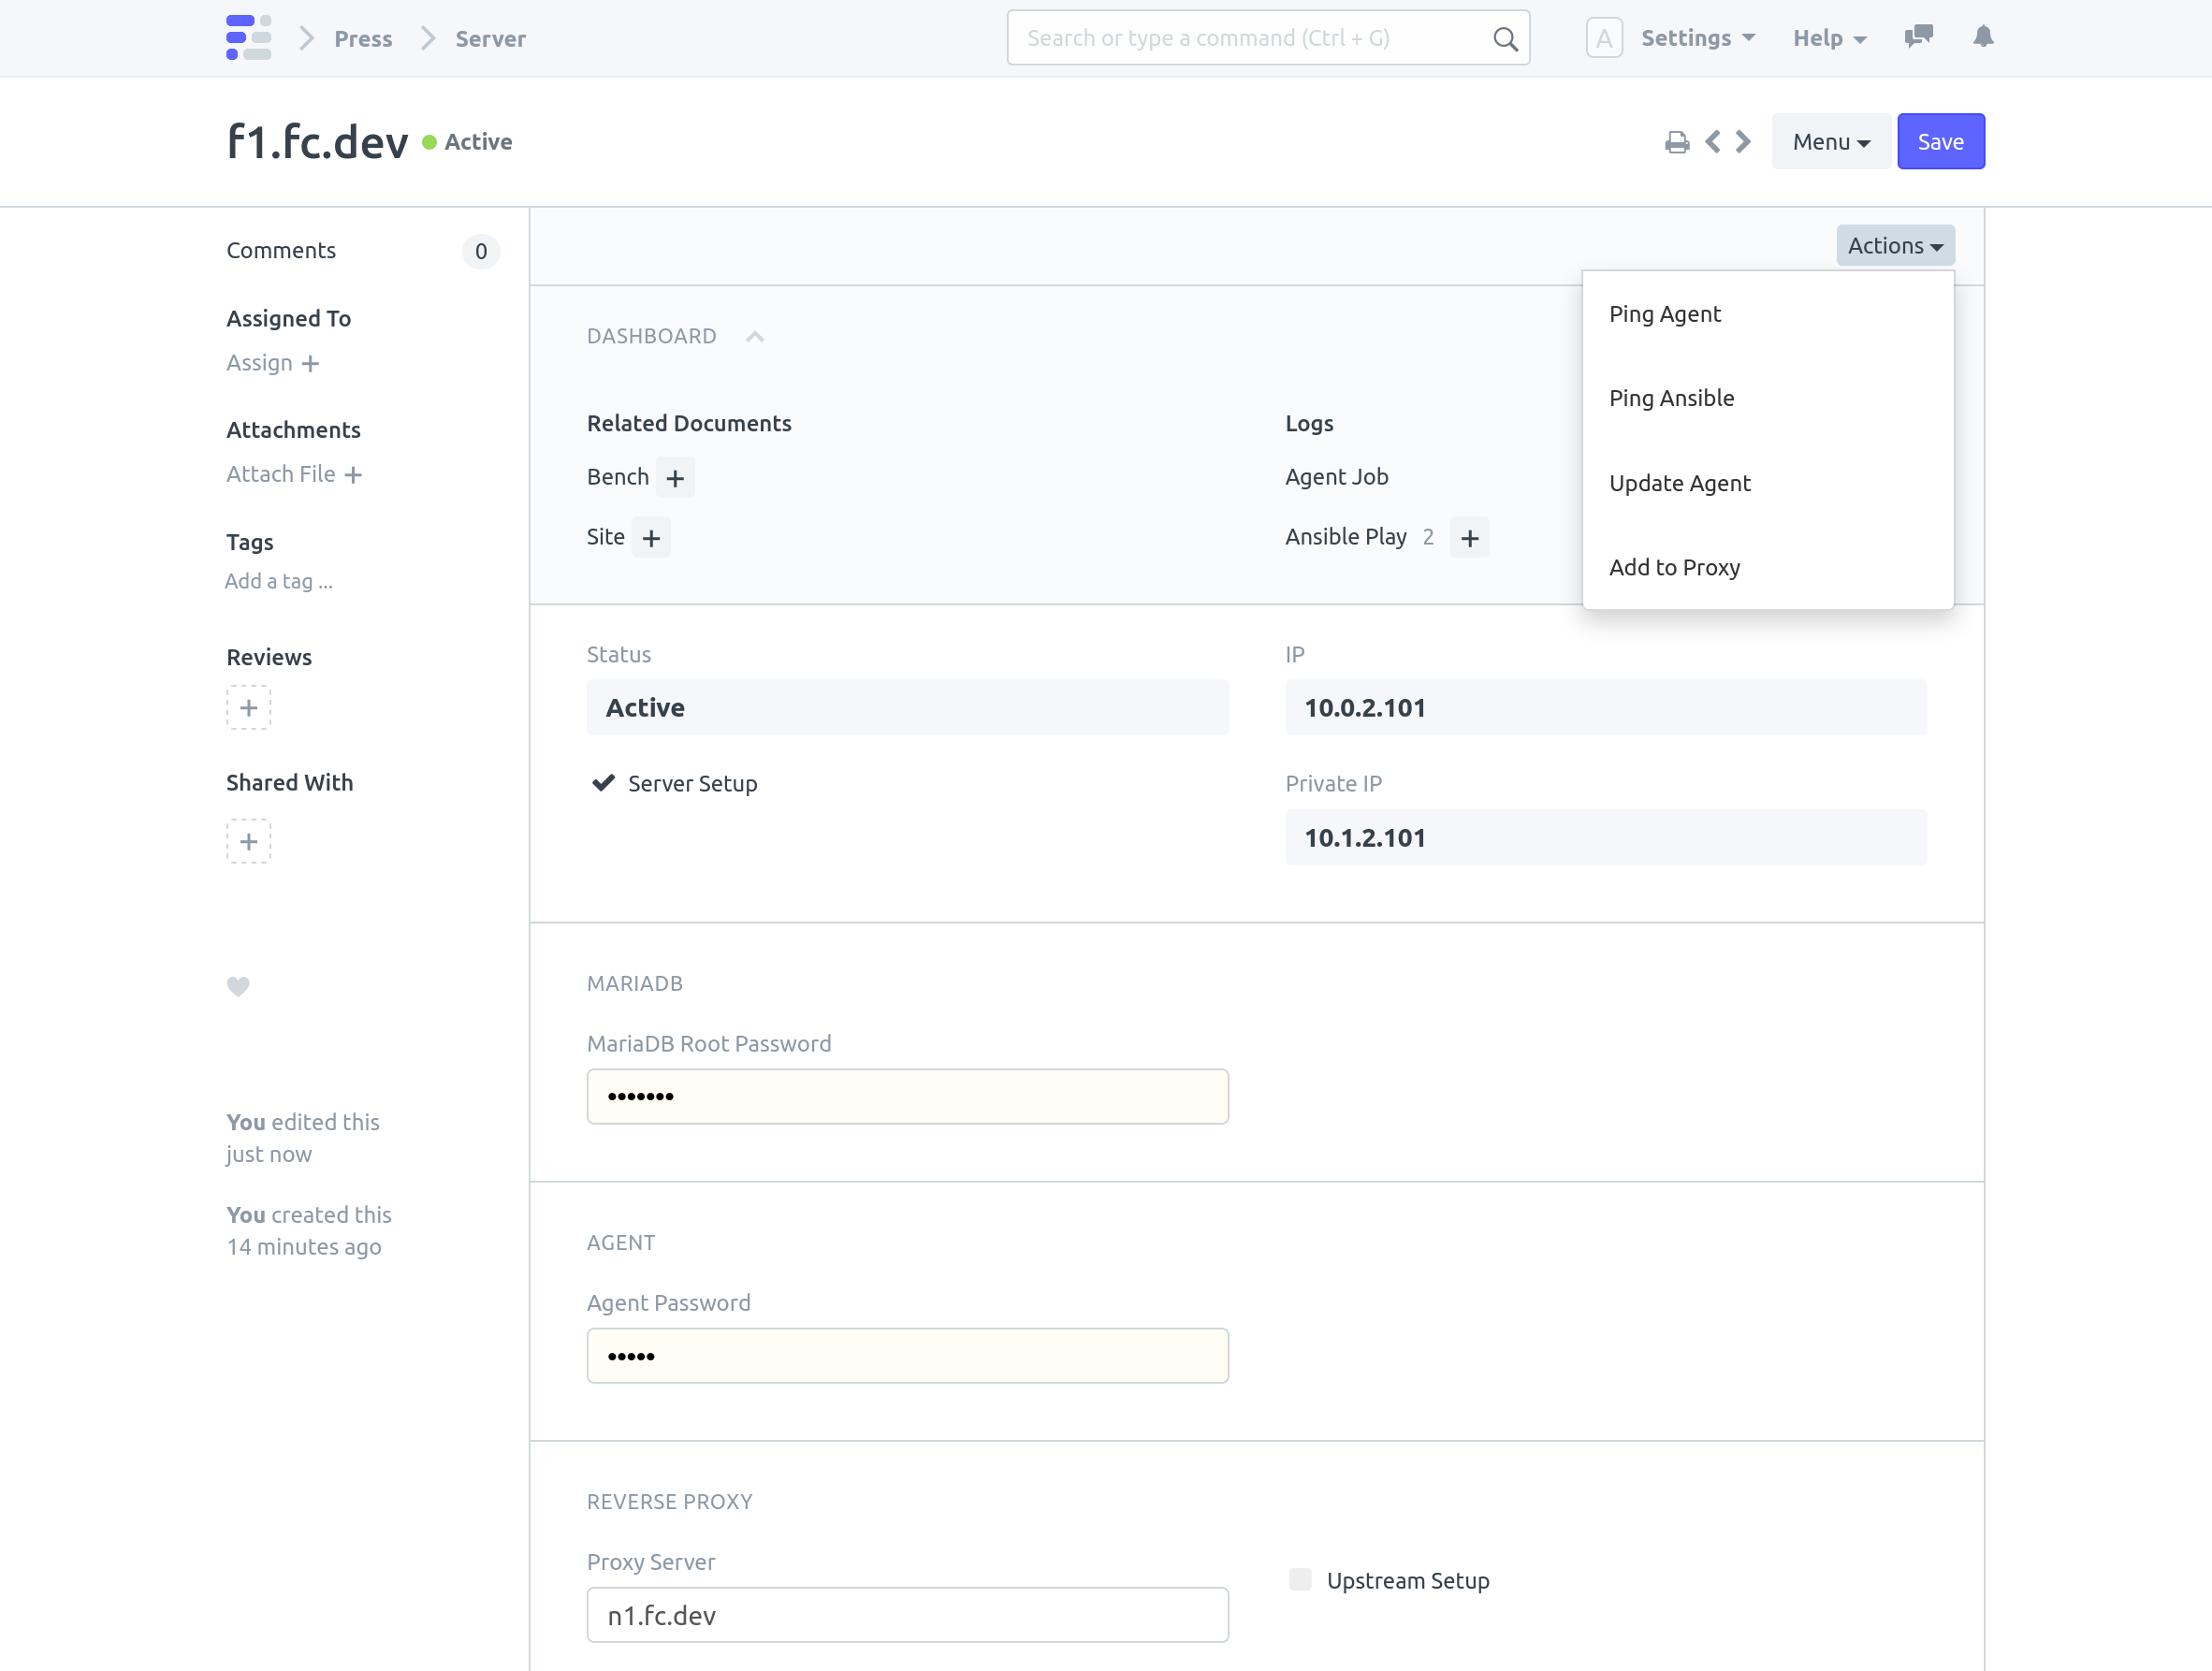Open the chat messages icon
The width and height of the screenshot is (2212, 1671).
point(1919,37)
